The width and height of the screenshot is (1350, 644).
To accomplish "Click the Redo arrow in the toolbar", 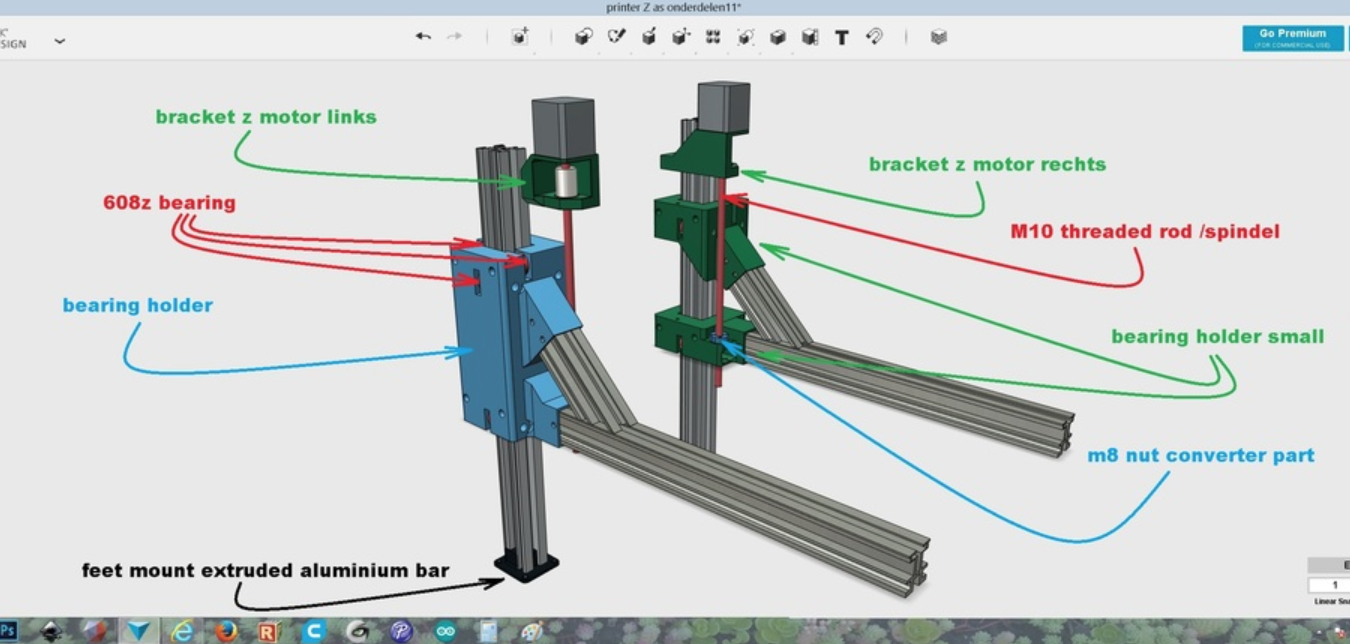I will coord(455,37).
